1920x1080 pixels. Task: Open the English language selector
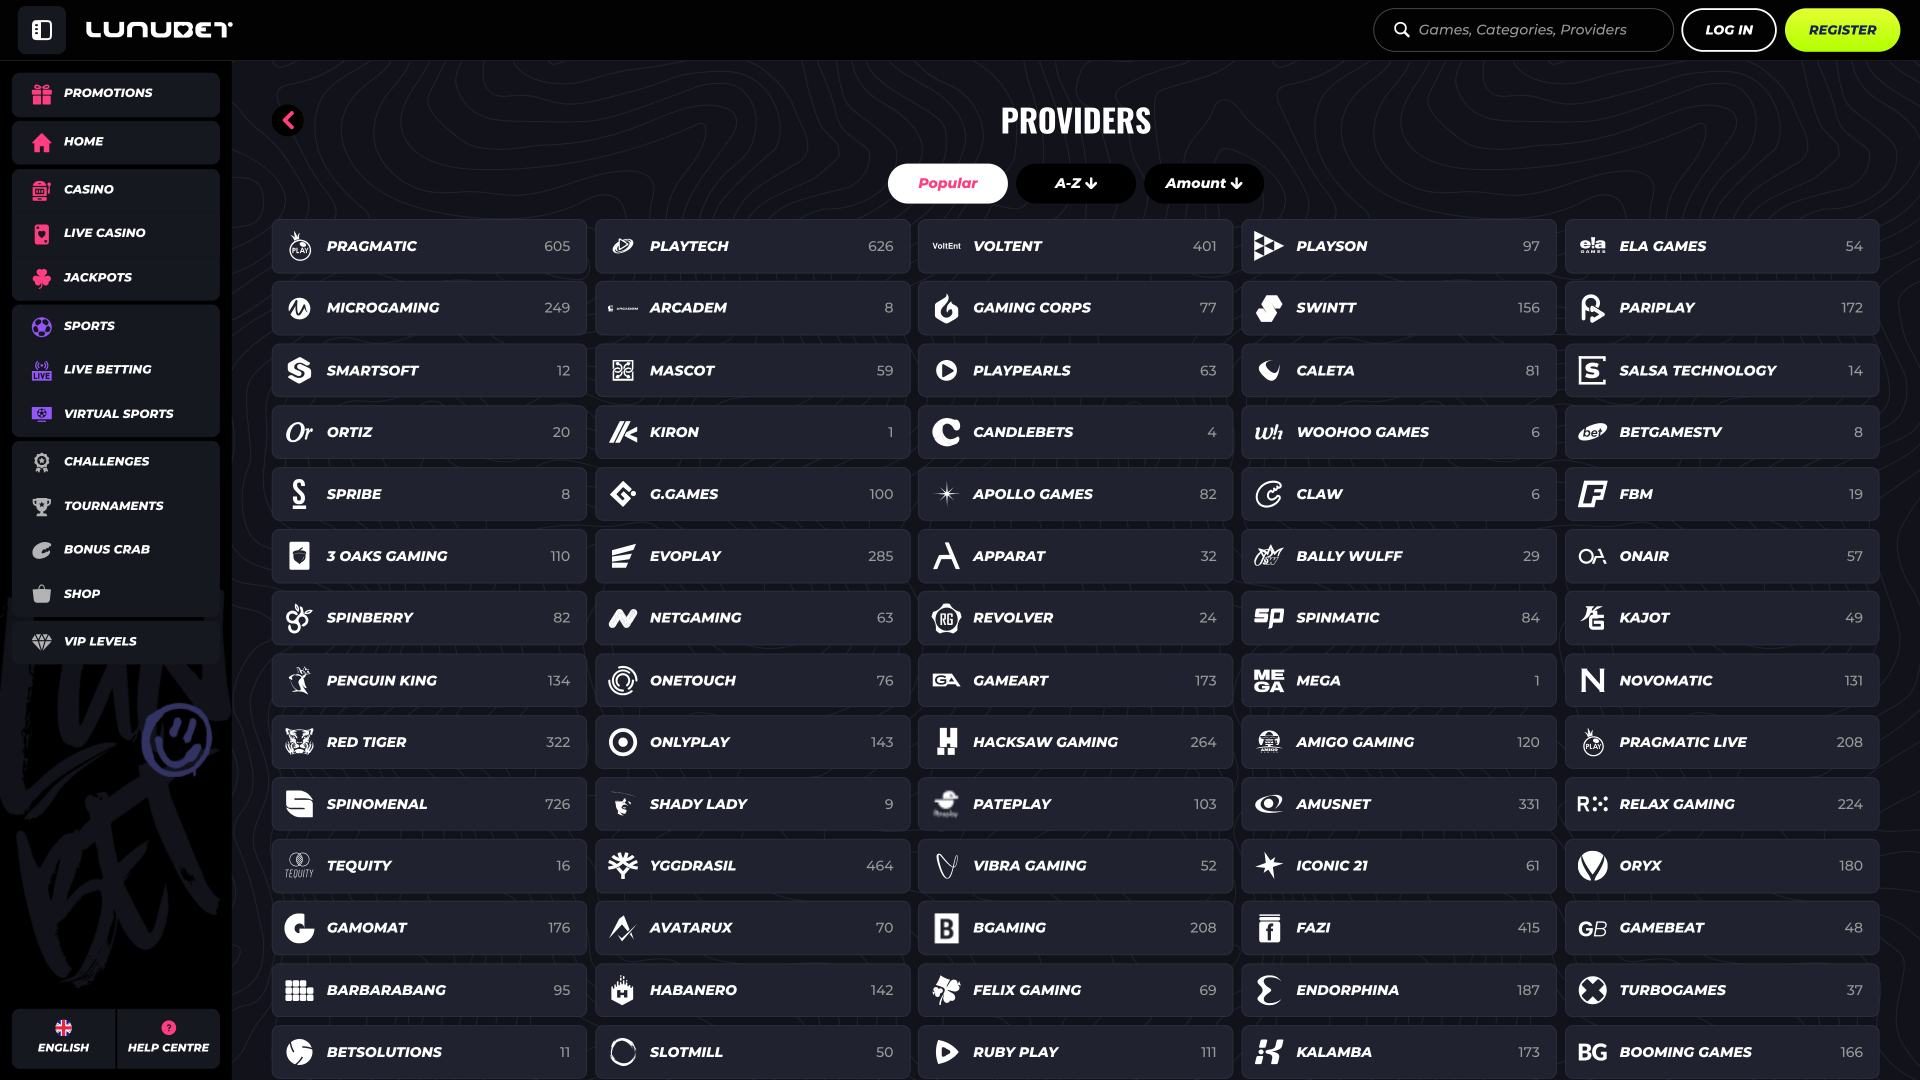pyautogui.click(x=63, y=1038)
